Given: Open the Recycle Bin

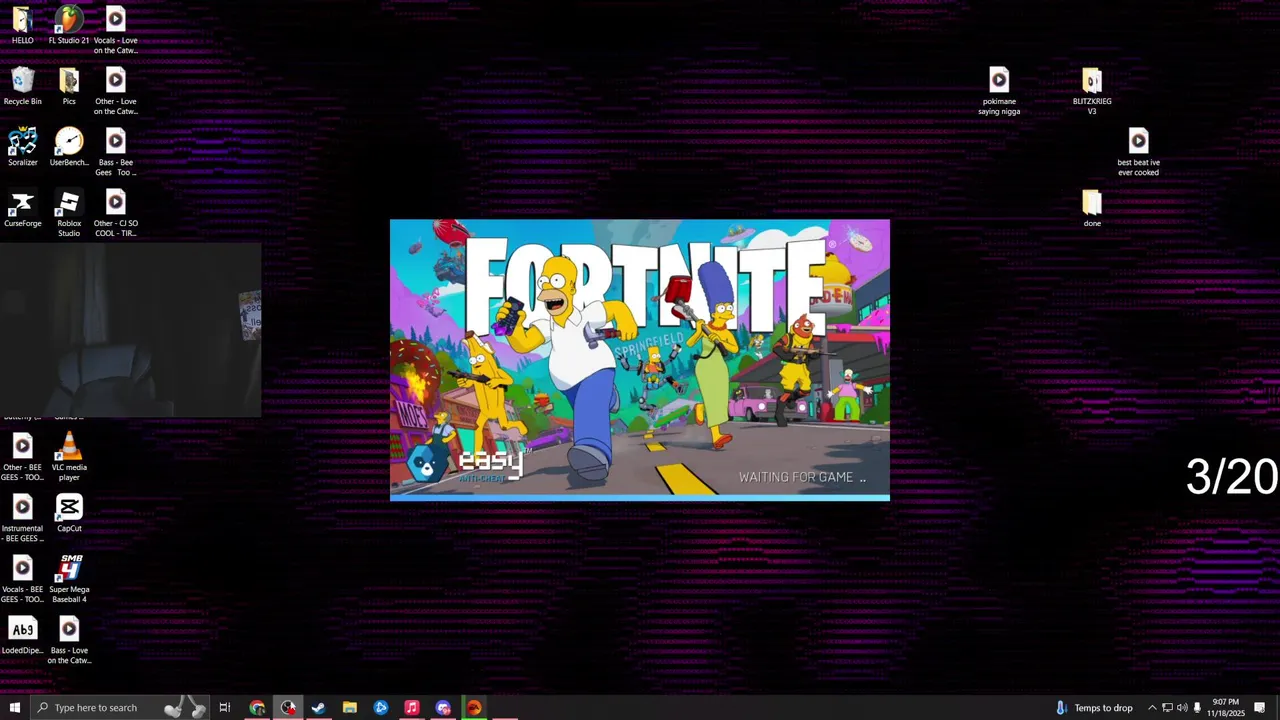Looking at the screenshot, I should point(22,88).
